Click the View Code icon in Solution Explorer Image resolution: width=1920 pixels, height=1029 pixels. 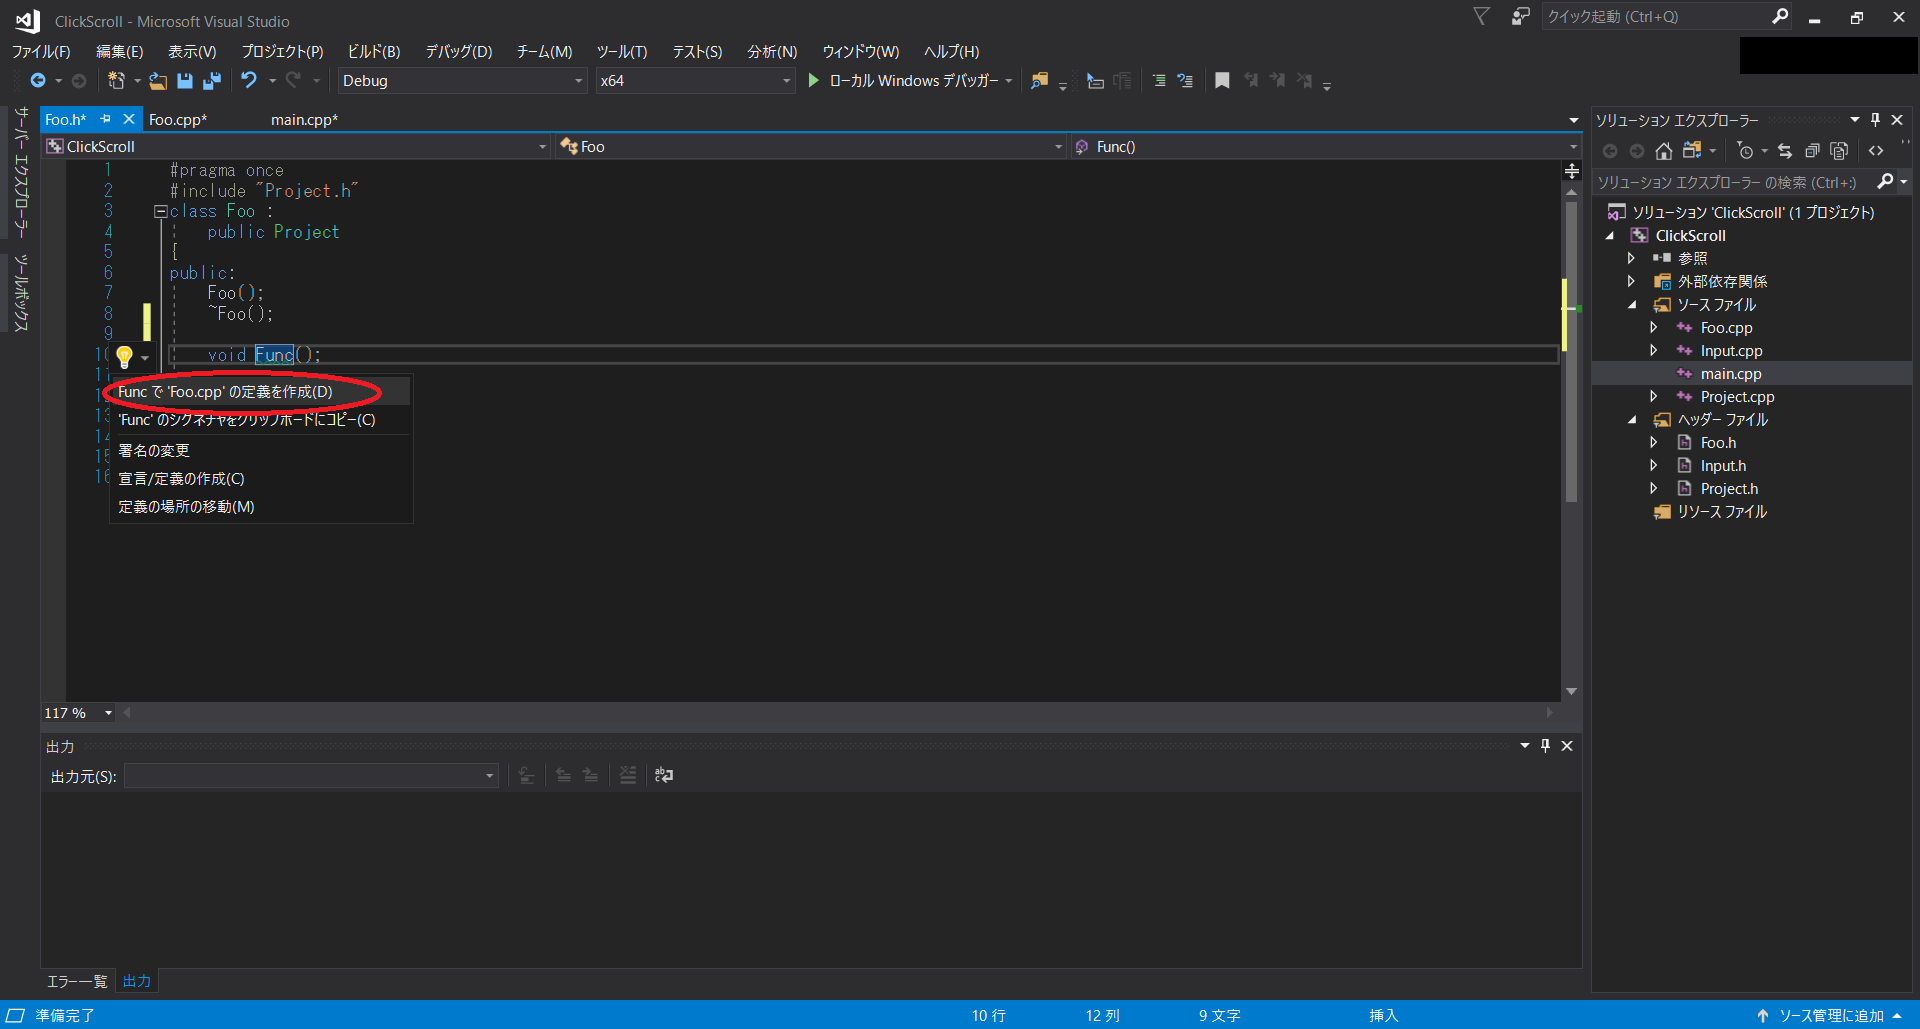tap(1875, 151)
